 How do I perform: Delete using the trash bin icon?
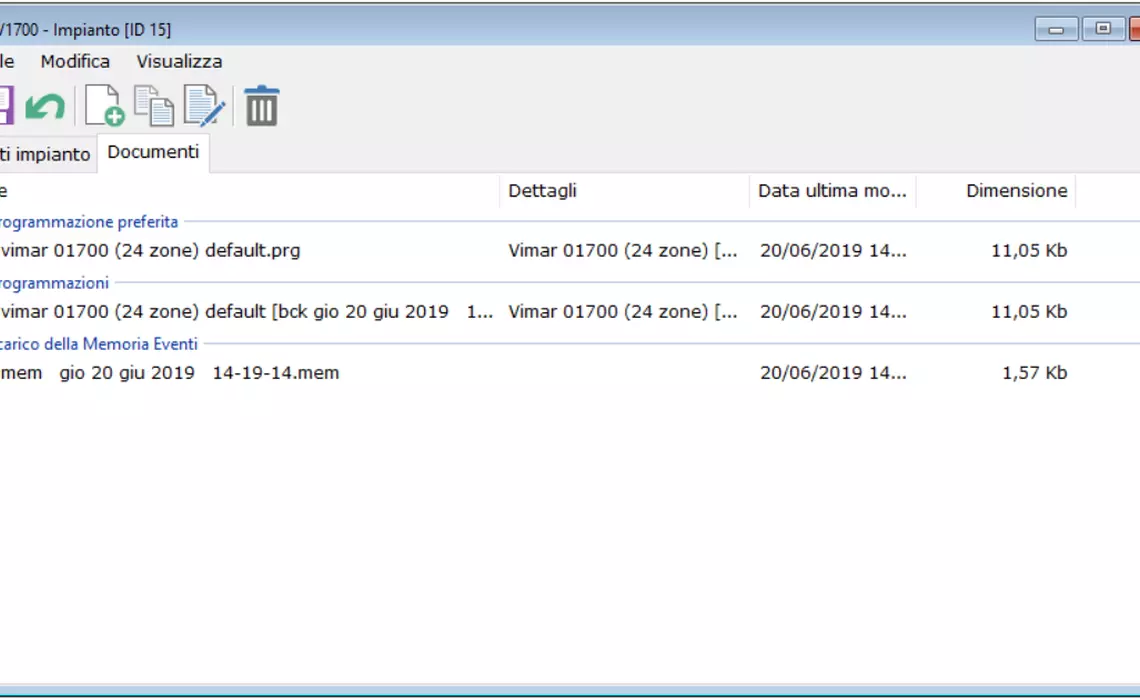coord(262,106)
